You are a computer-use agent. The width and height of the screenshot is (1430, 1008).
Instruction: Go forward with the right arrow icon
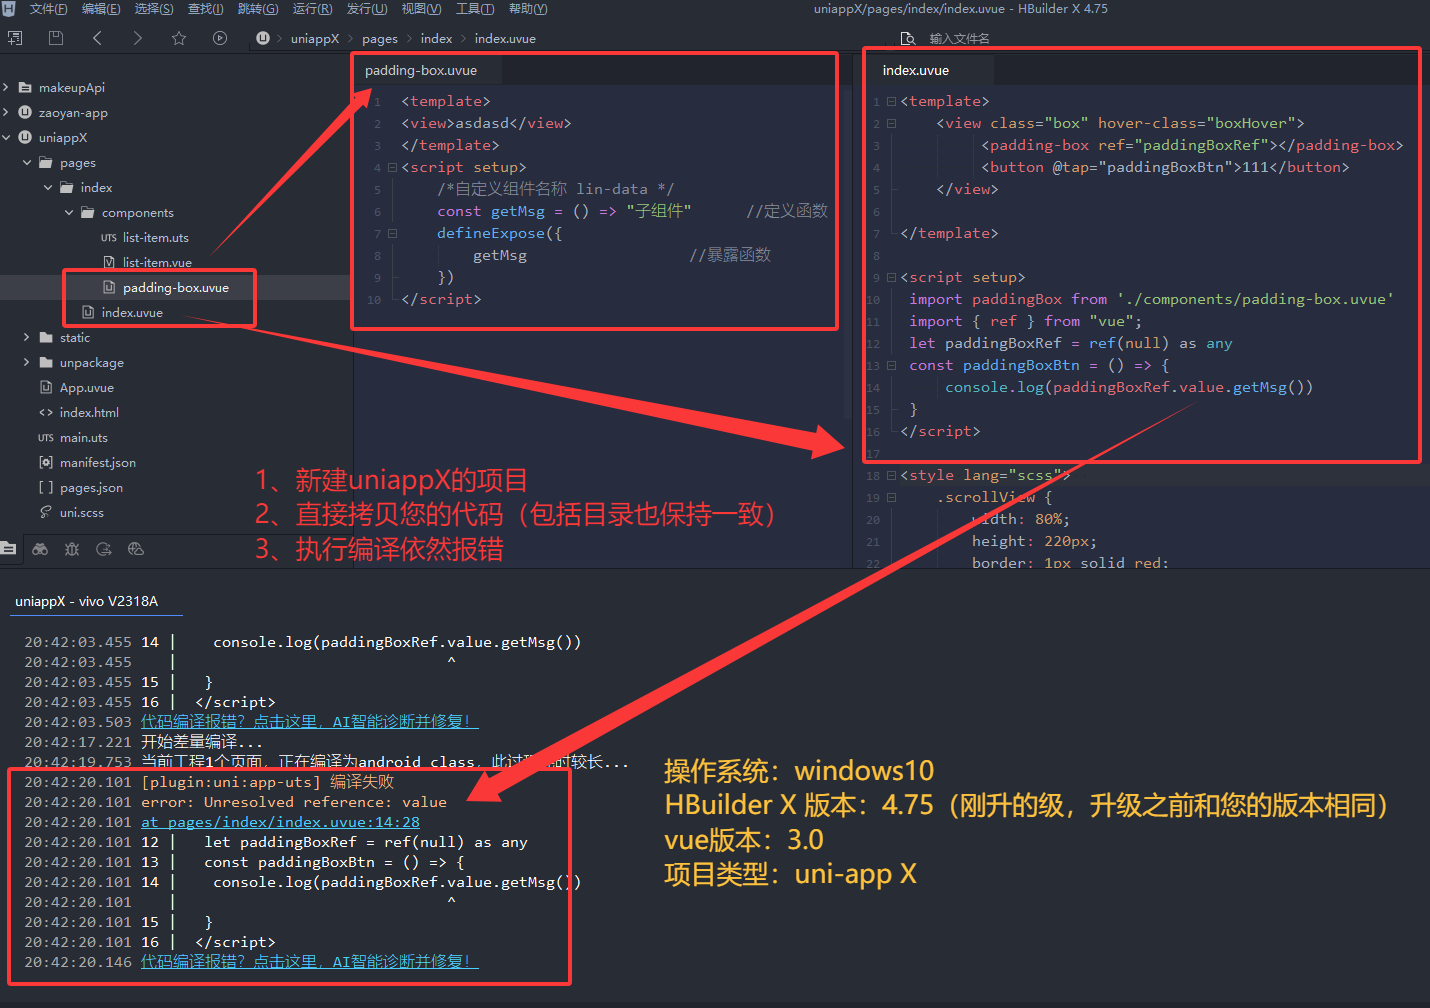(x=138, y=38)
